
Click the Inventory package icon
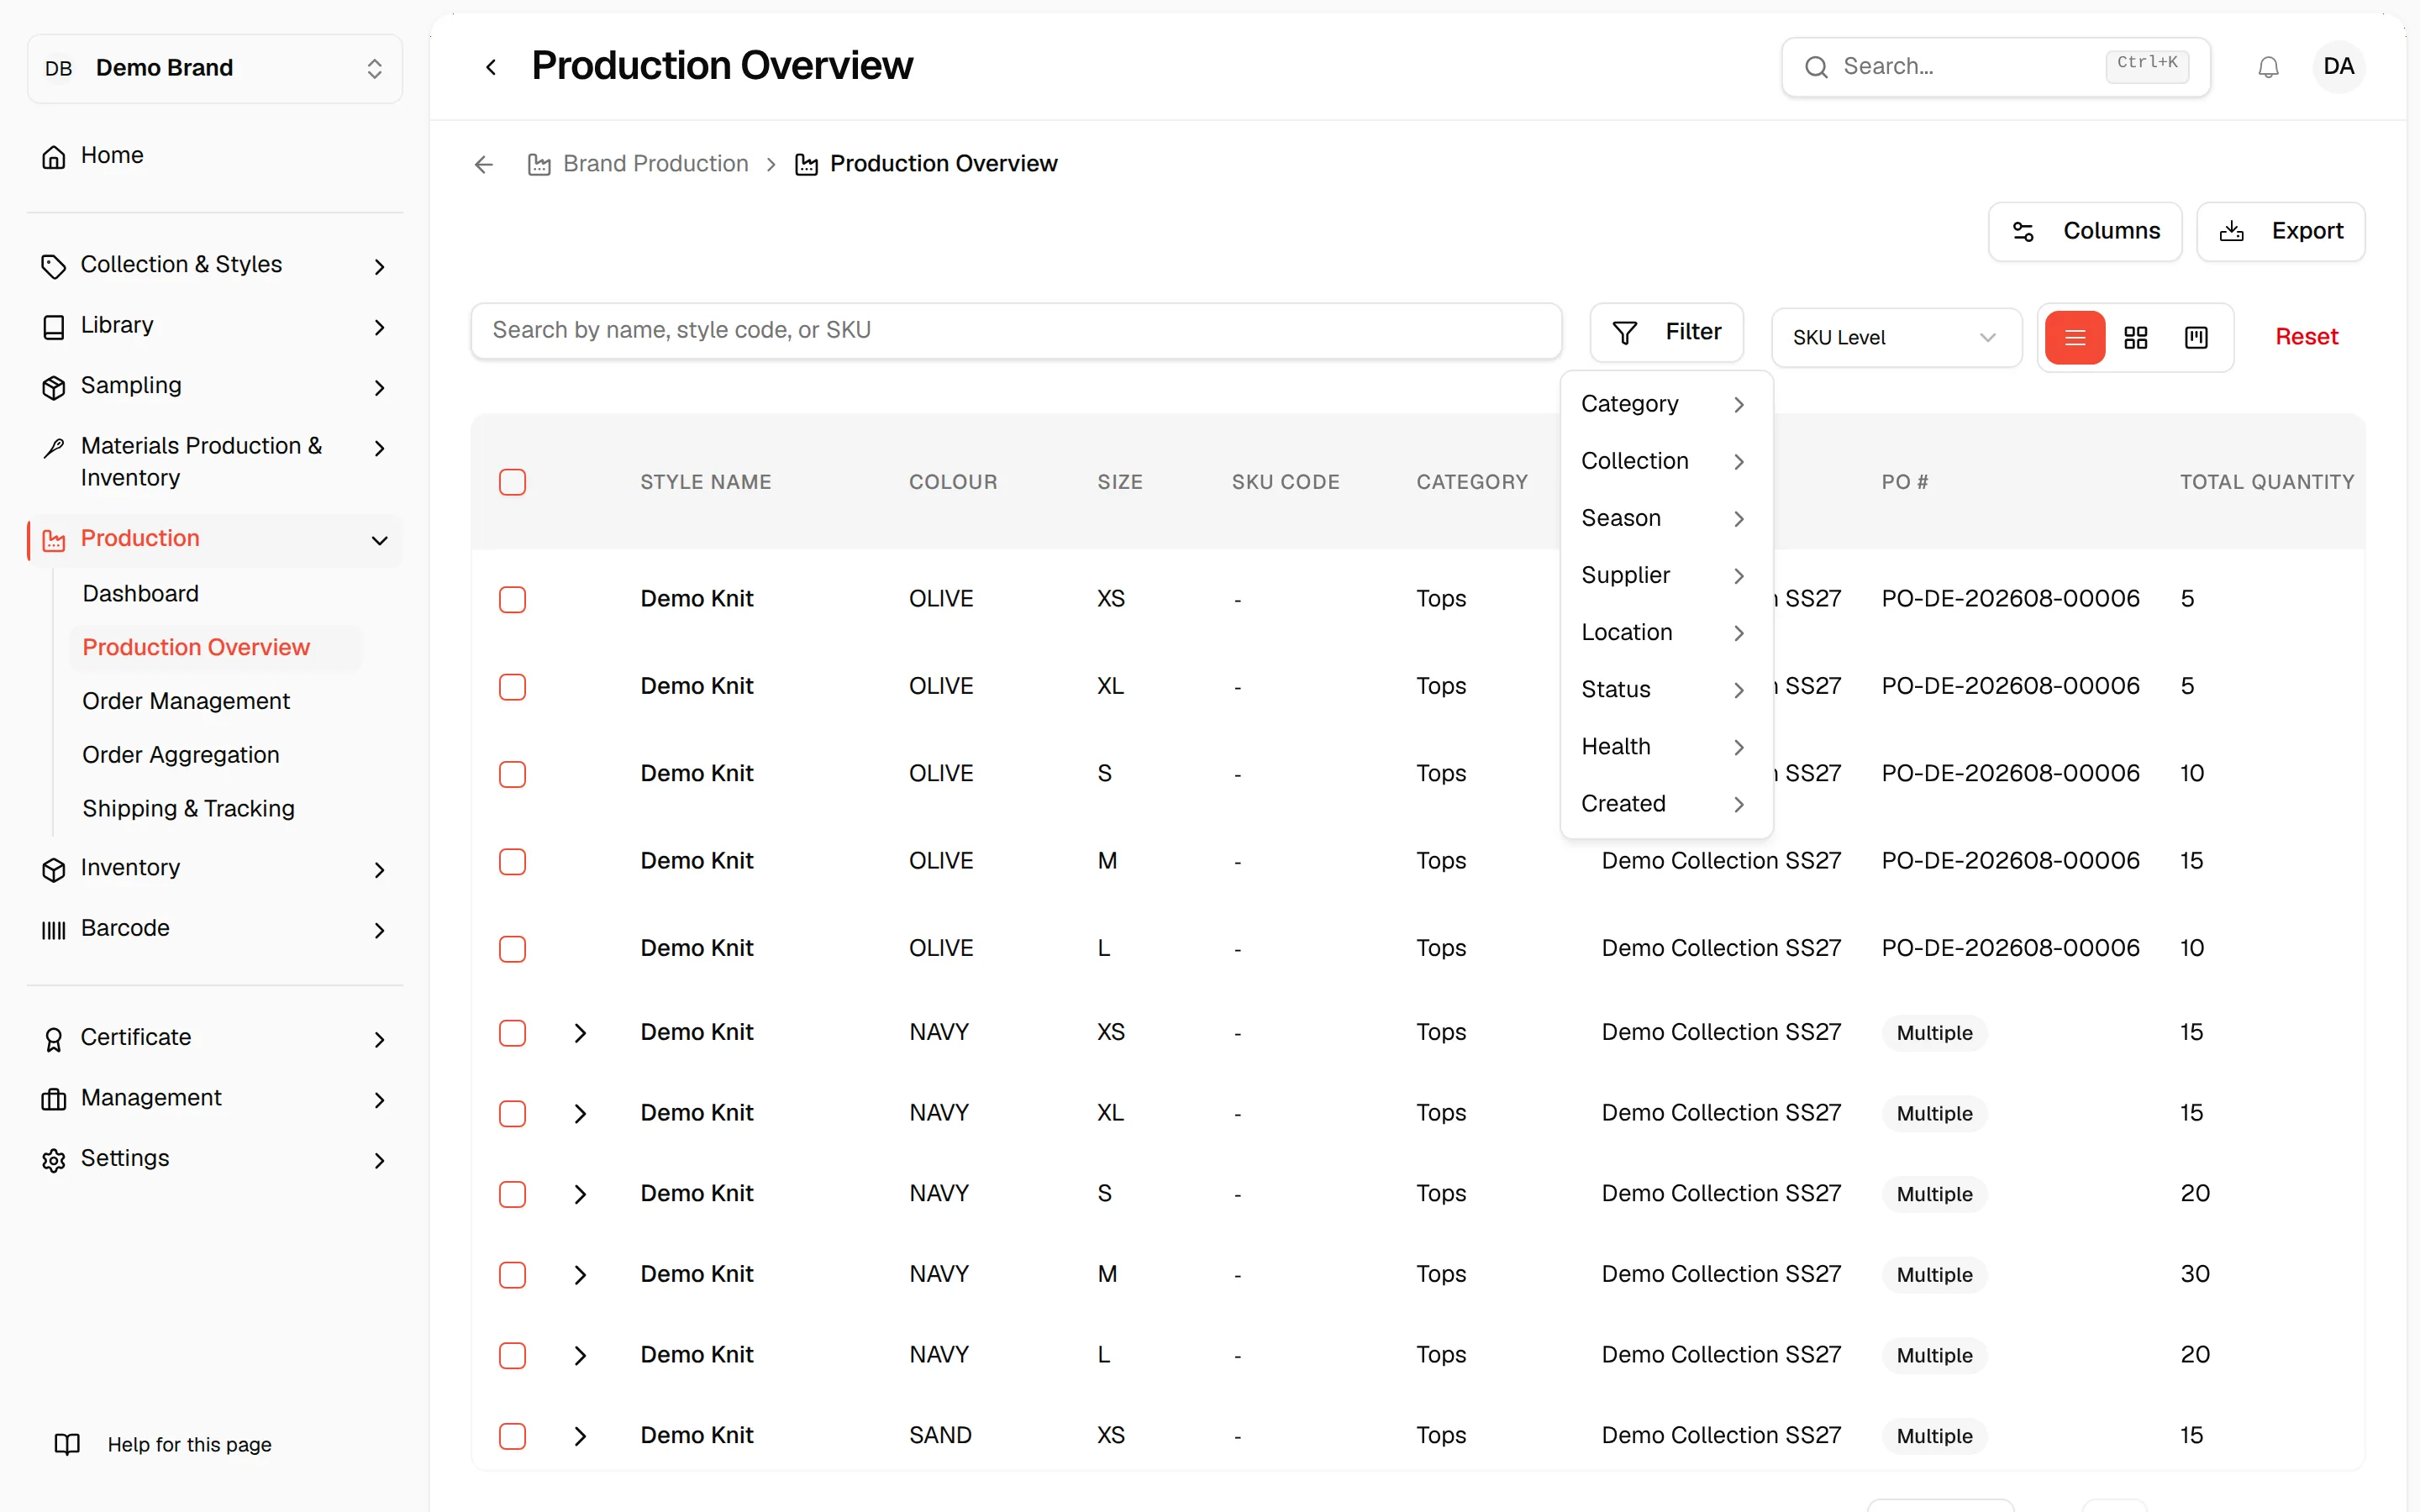click(54, 869)
